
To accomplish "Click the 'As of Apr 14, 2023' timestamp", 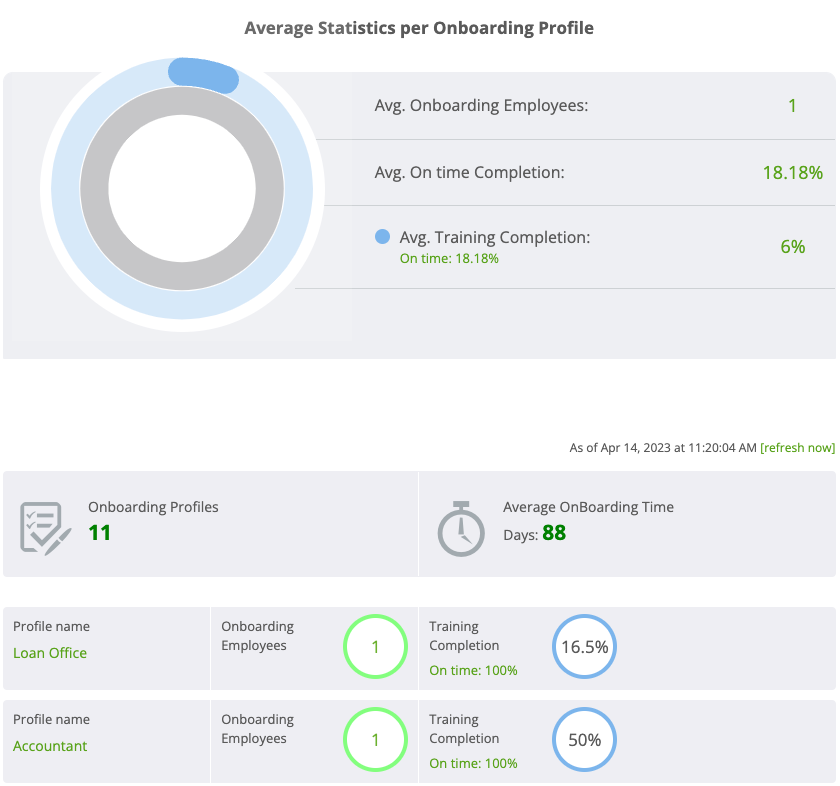I will [663, 448].
